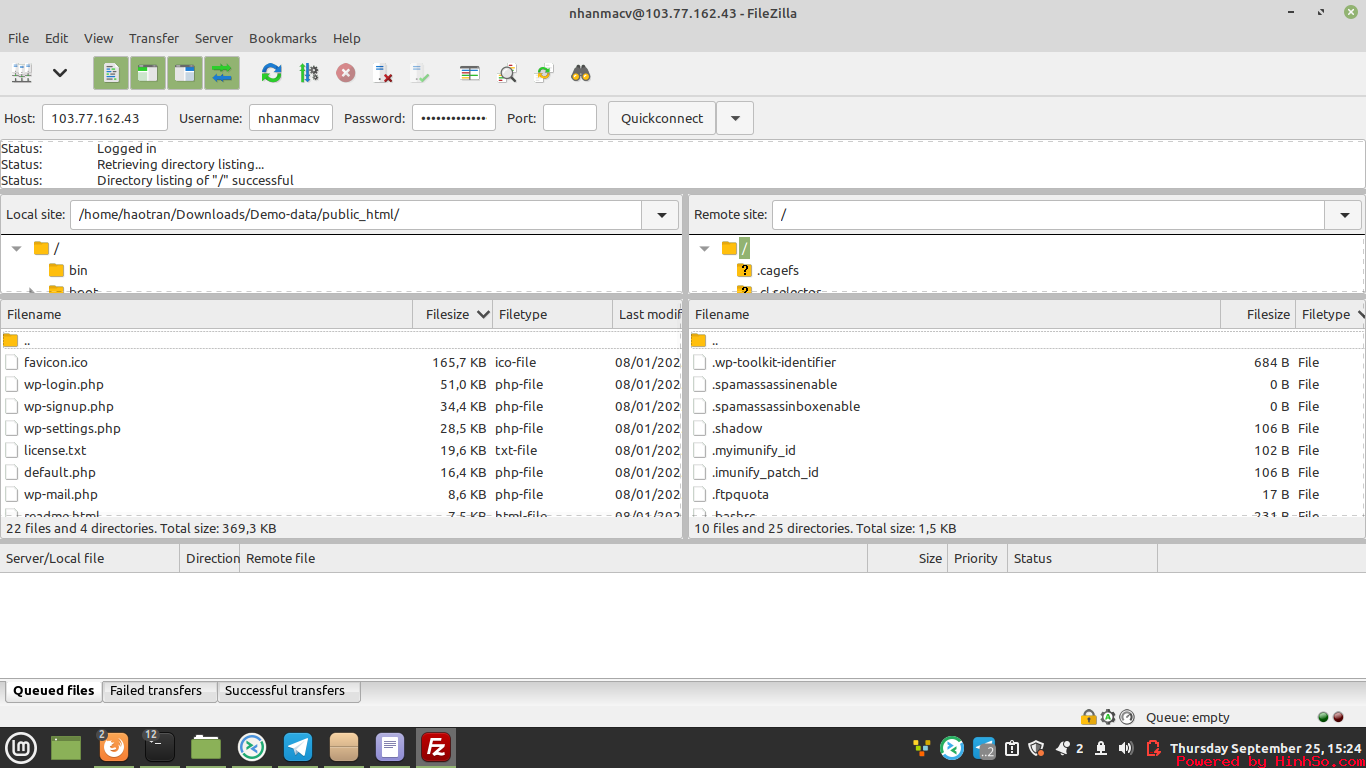Open the Site Manager dropdown arrow
Screen dimensions: 1366x768
click(58, 73)
